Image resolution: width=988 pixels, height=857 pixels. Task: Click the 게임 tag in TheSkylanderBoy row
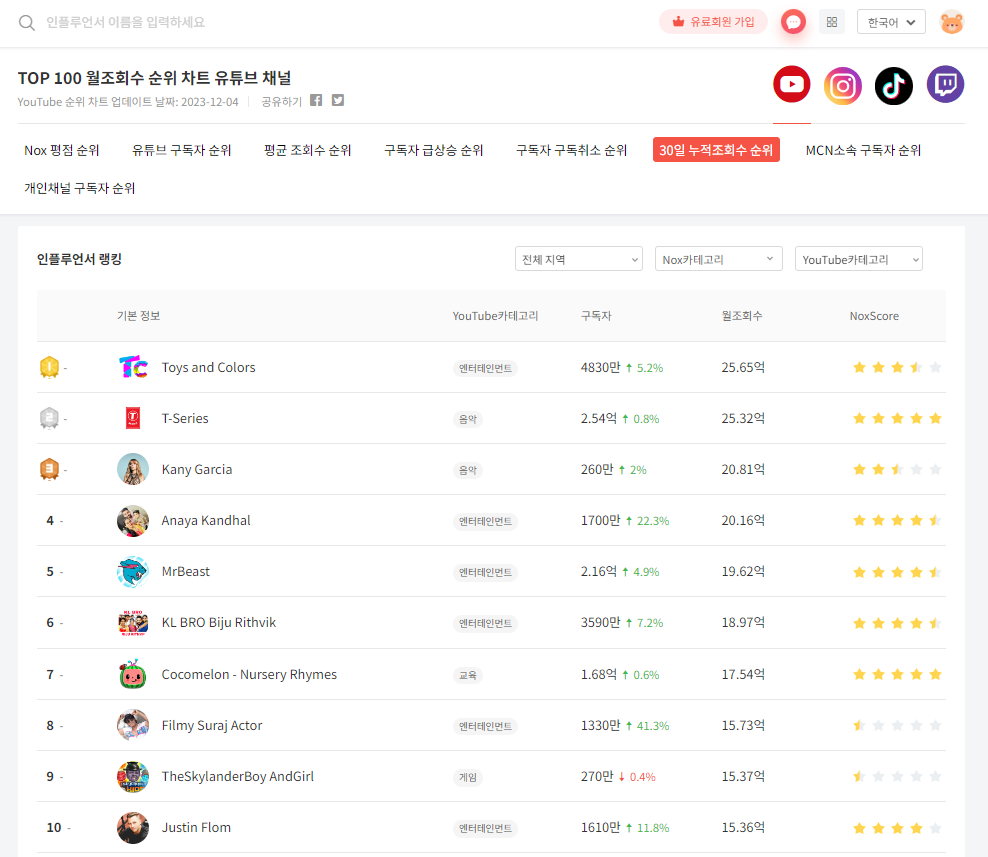[468, 777]
